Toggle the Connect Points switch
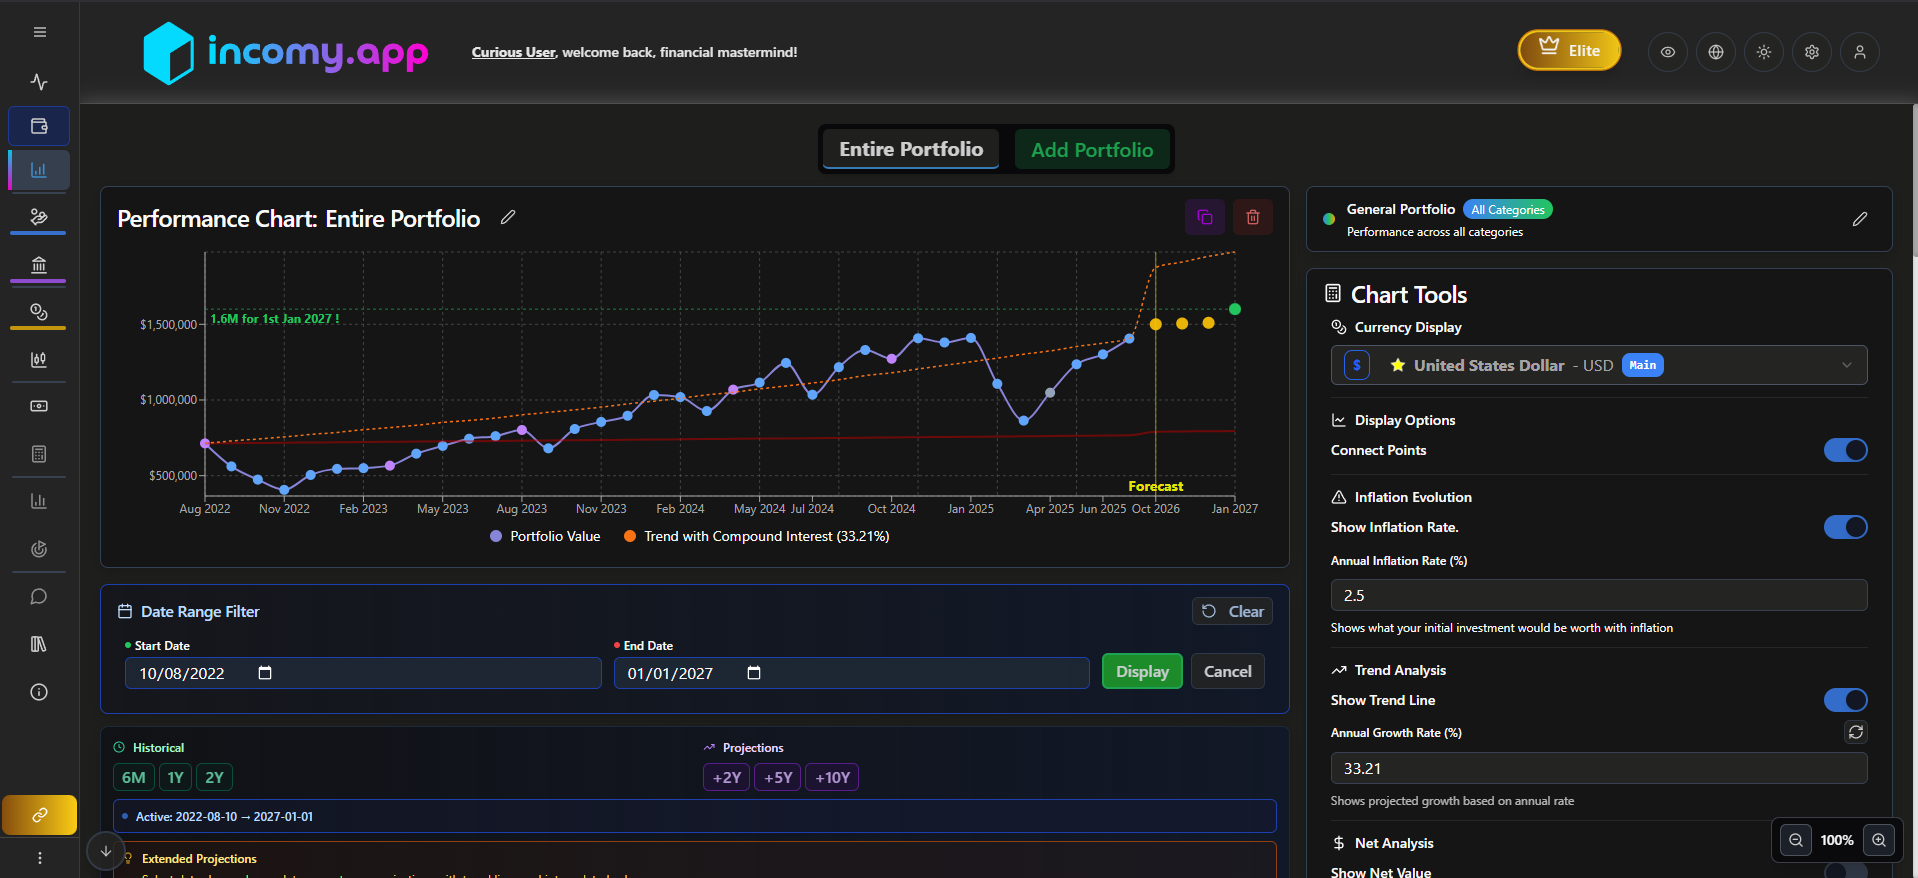Viewport: 1918px width, 878px height. 1845,450
